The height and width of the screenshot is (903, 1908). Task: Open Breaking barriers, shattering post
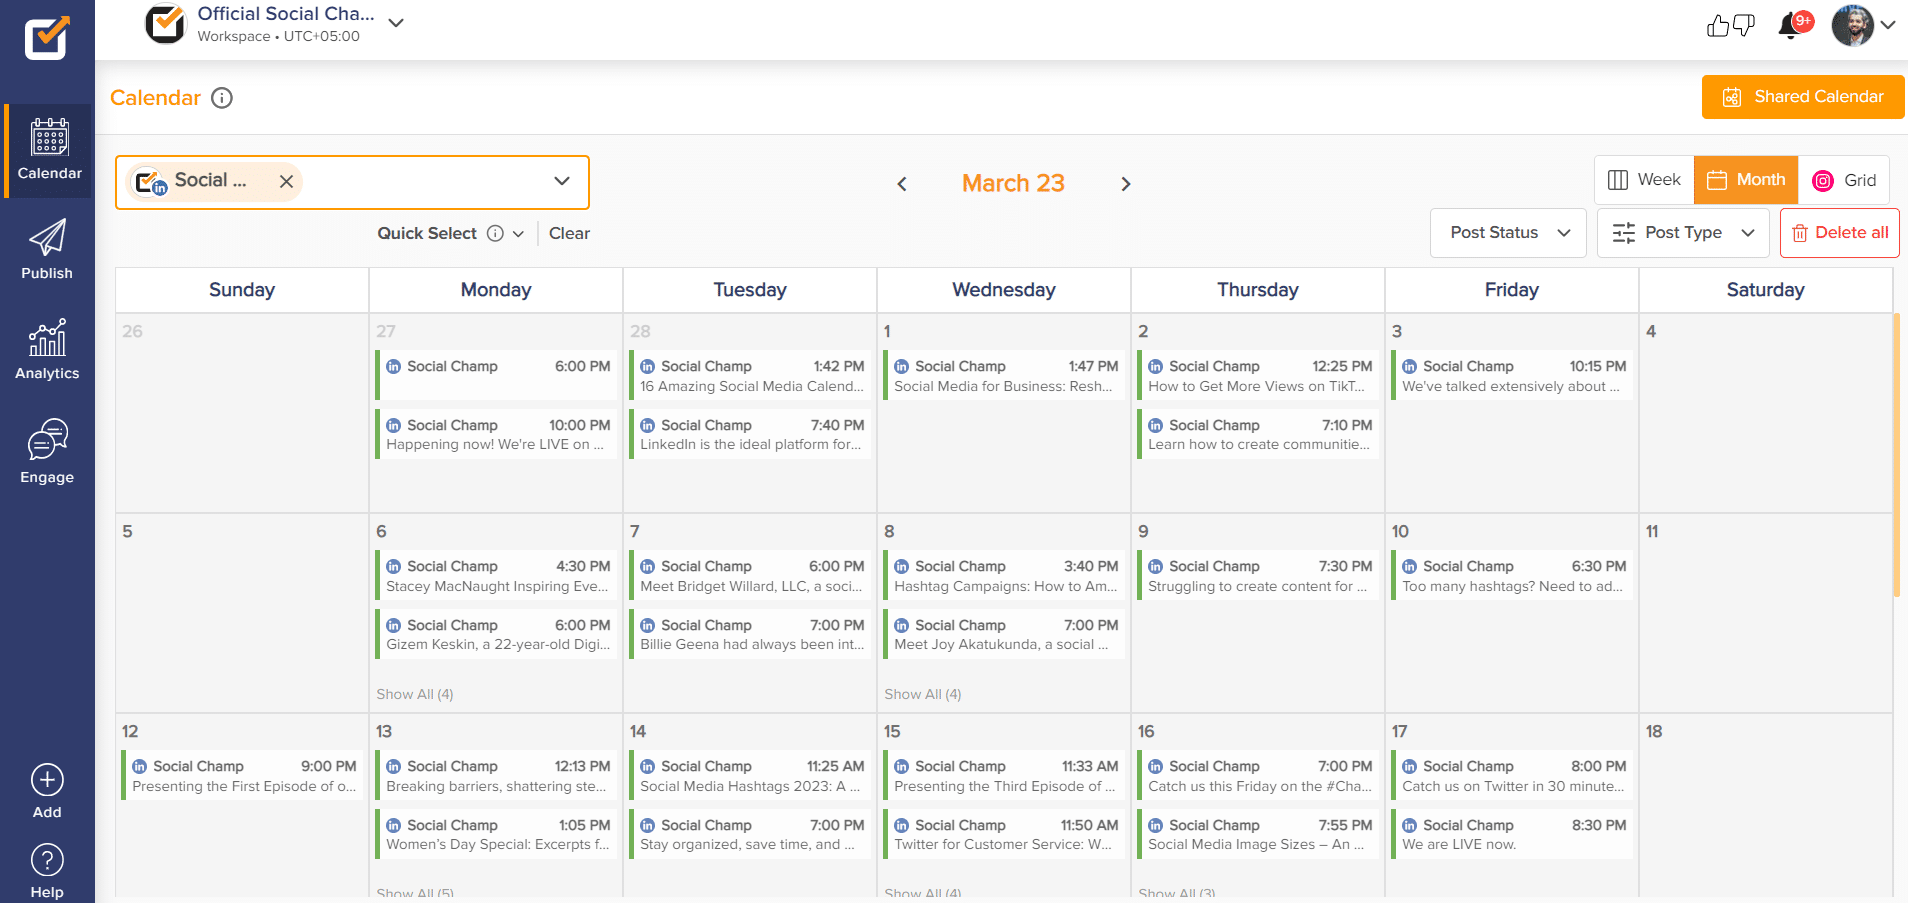coord(496,775)
